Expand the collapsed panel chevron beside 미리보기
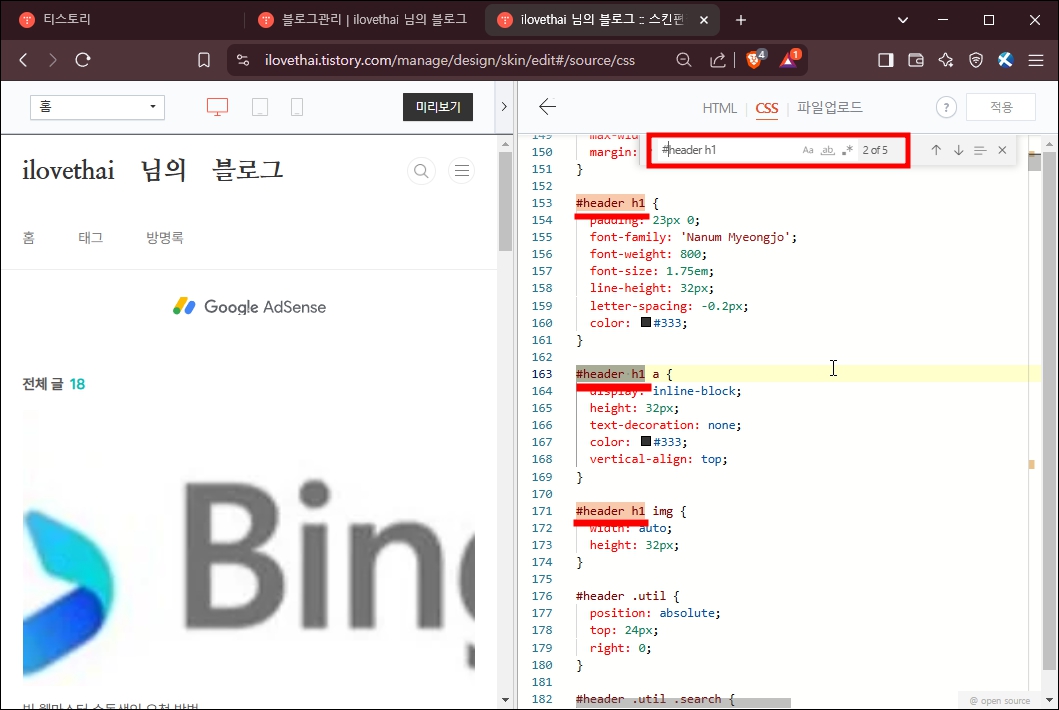The image size is (1059, 710). click(x=505, y=106)
